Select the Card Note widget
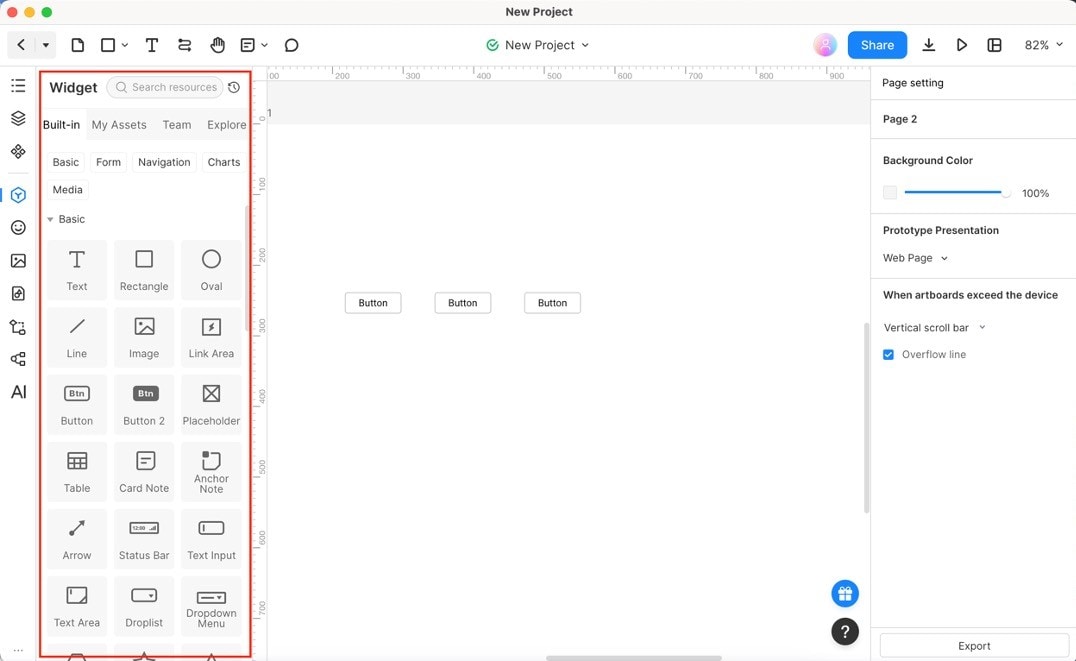Viewport: 1076px width, 661px height. tap(144, 472)
